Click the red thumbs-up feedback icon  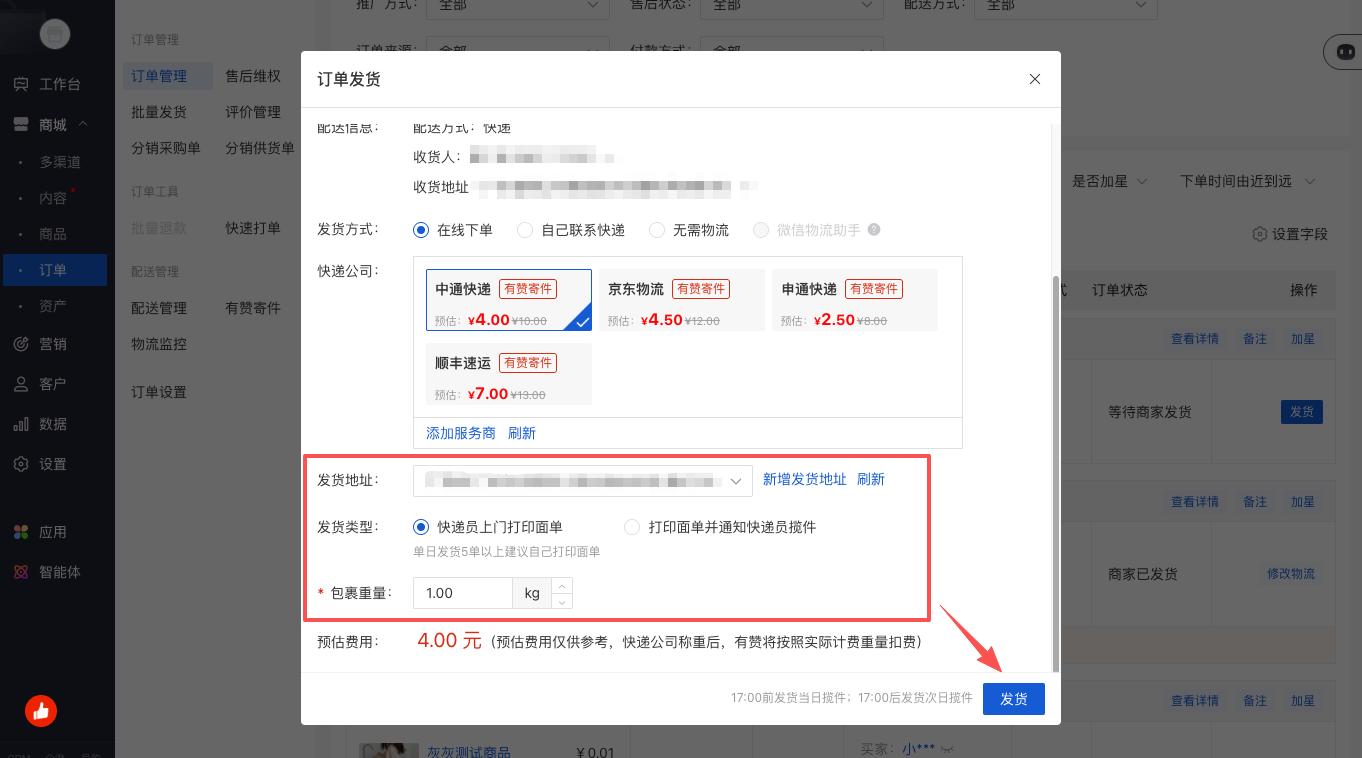click(41, 711)
